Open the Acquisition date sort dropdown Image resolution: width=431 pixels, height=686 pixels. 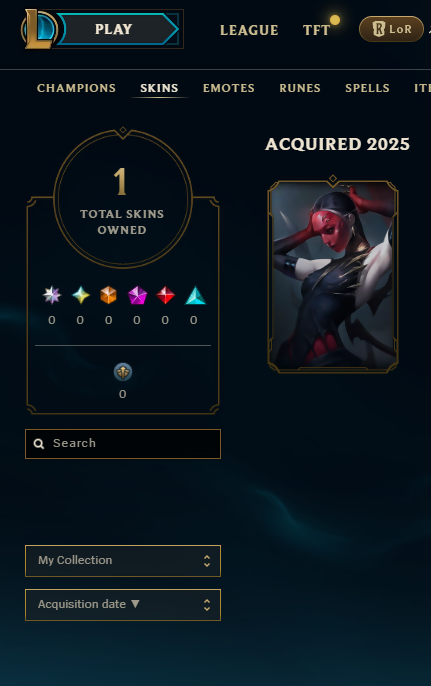[x=123, y=605]
